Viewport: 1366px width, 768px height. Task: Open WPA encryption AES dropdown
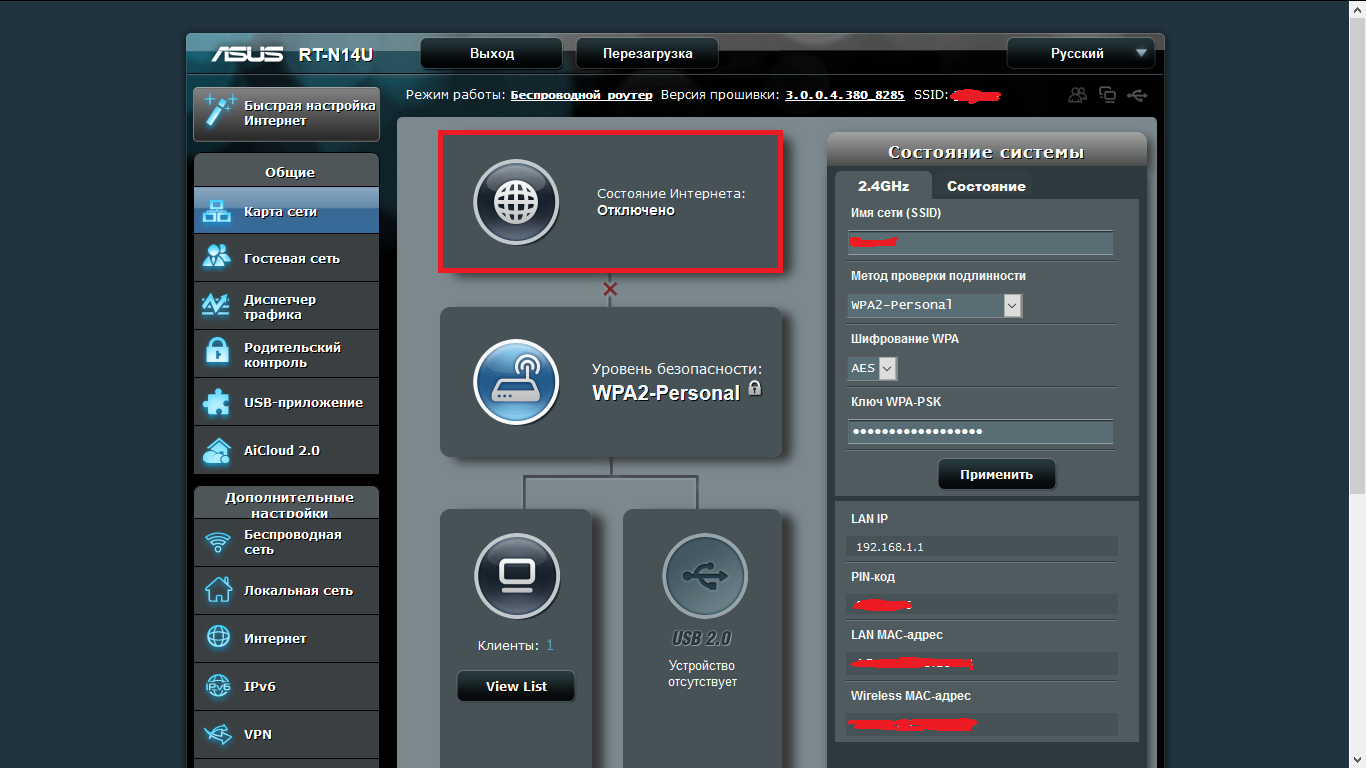(x=873, y=368)
